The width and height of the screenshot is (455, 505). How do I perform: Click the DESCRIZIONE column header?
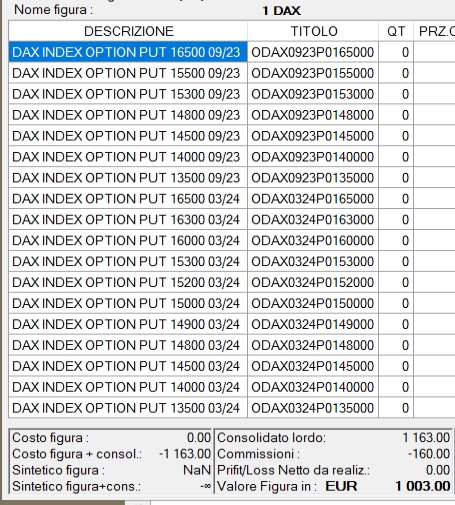pyautogui.click(x=128, y=31)
